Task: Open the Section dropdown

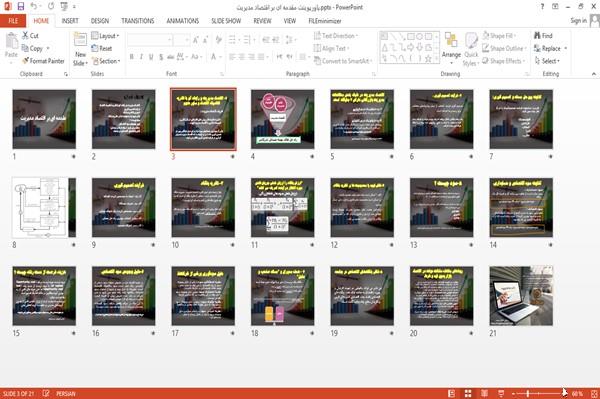Action: (x=106, y=61)
